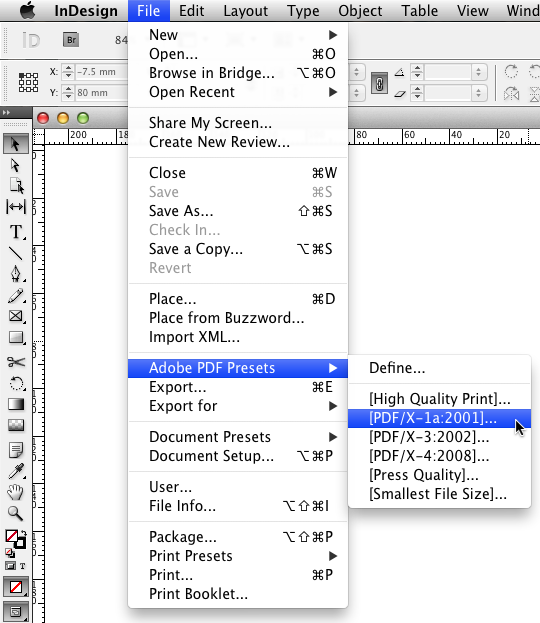Expand the tools panel double arrow

(x=6, y=113)
